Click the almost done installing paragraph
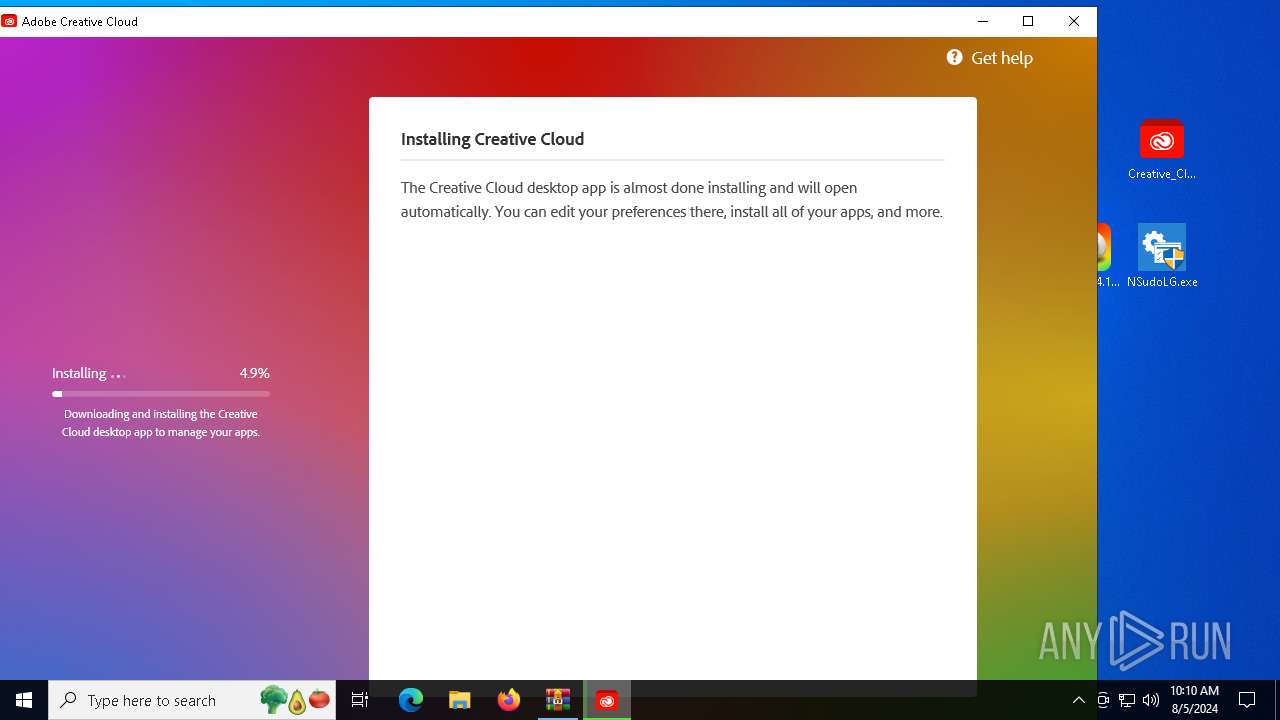Screen dimensions: 1280x720 [x=672, y=199]
